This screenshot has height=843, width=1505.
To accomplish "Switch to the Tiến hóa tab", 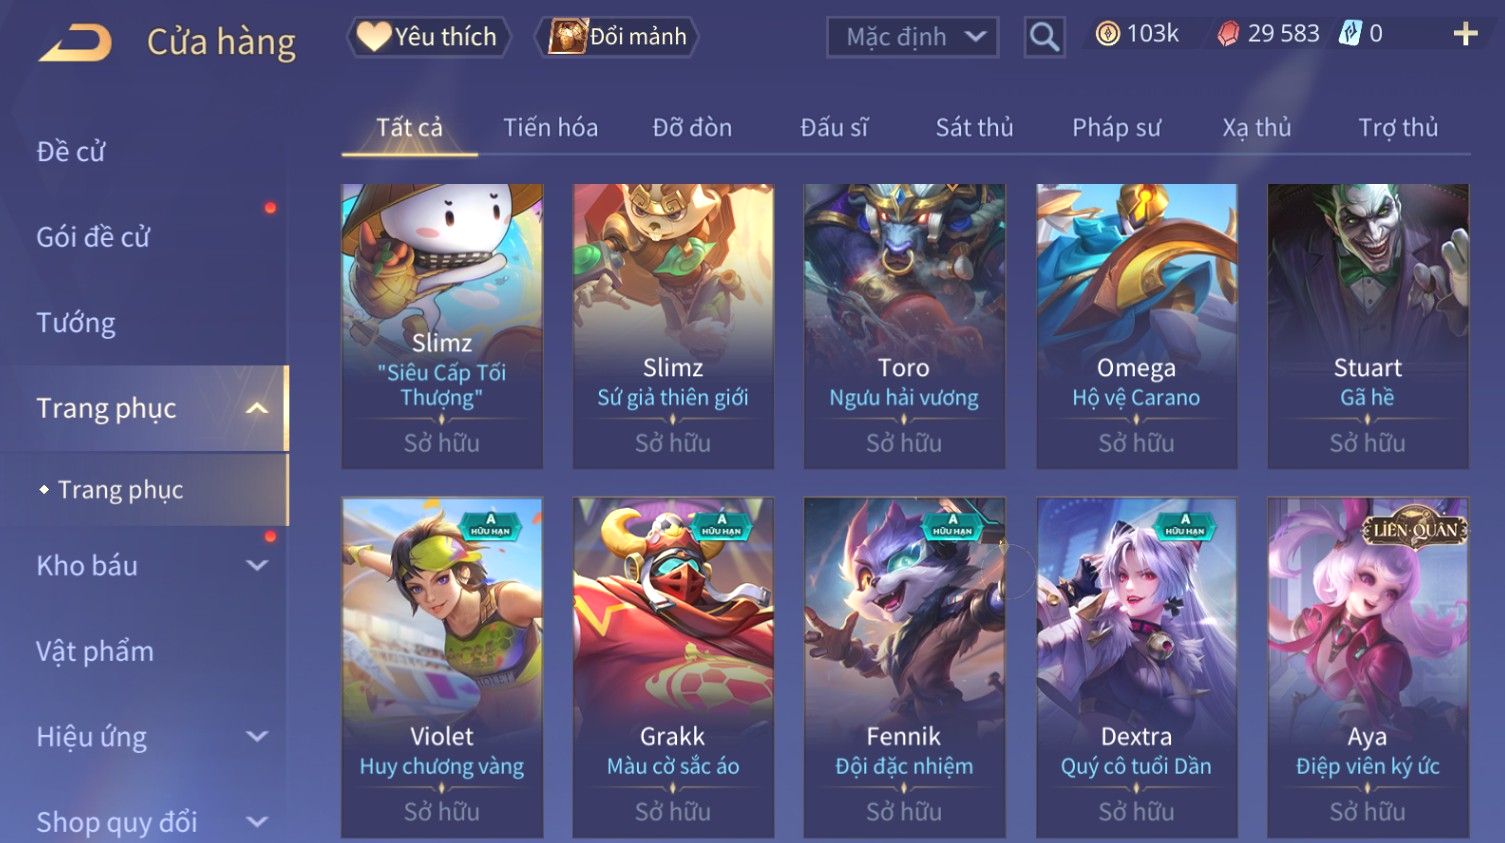I will point(550,128).
